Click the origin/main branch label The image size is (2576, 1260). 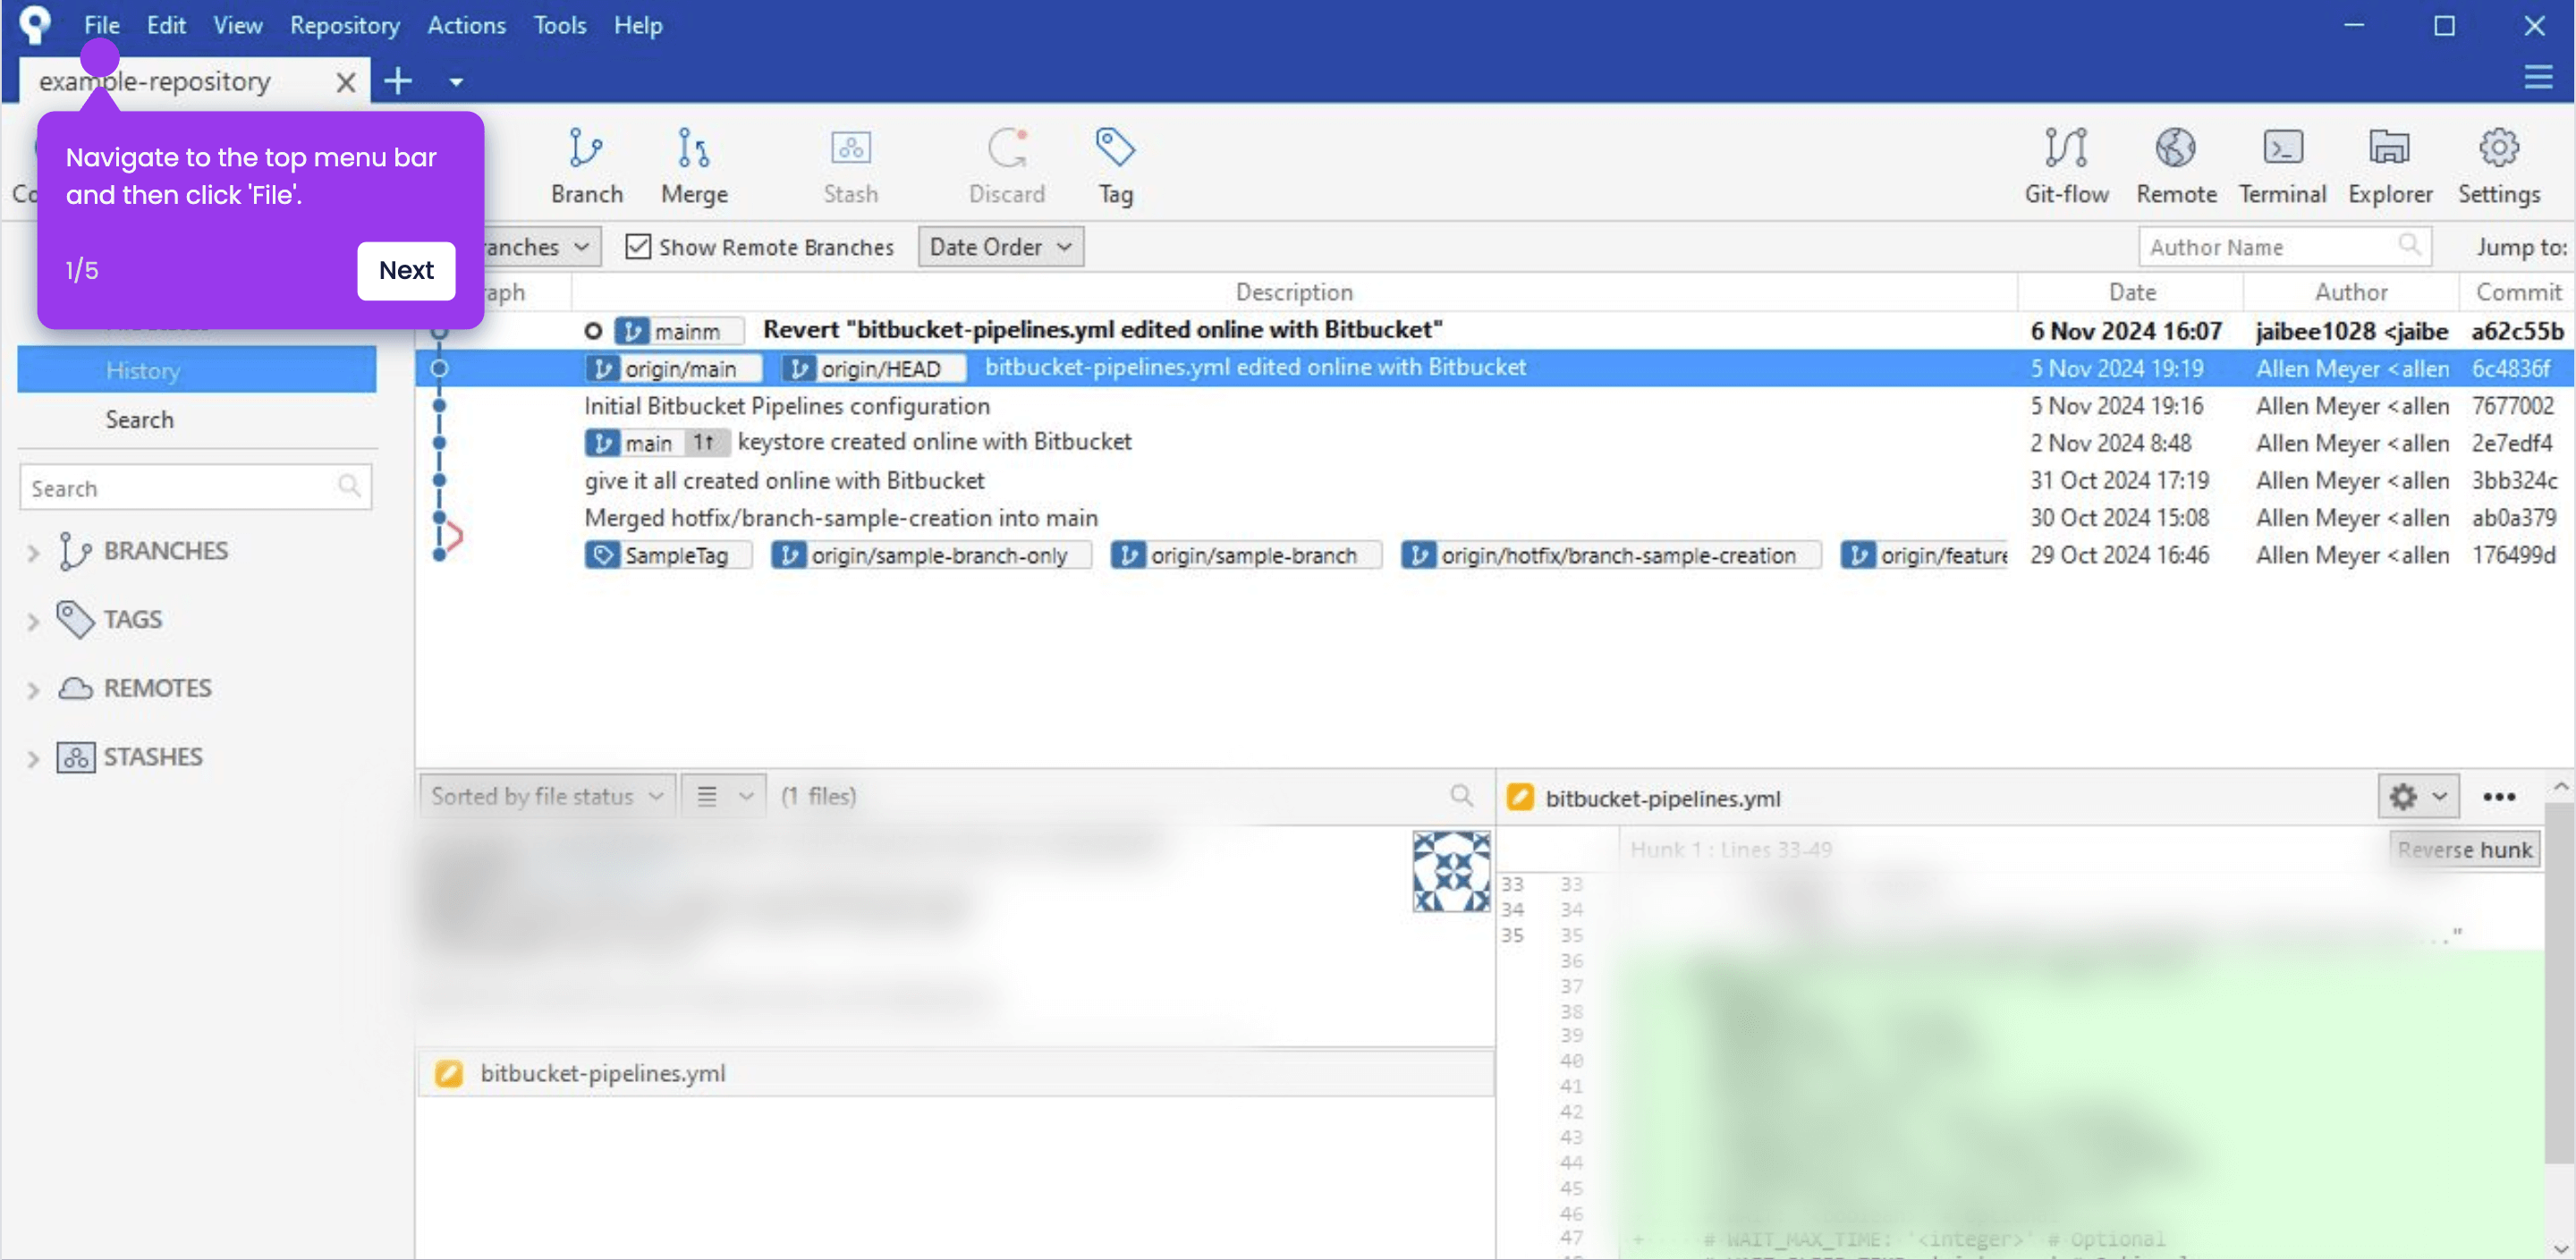[673, 369]
